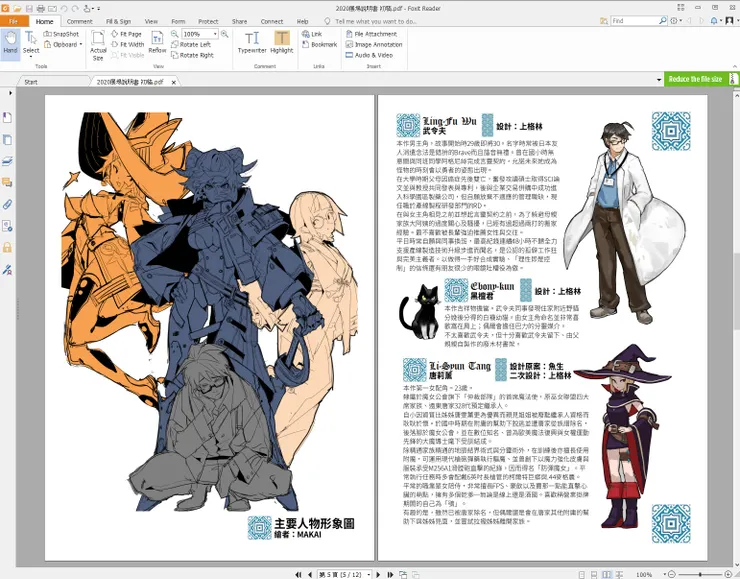
Task: Click Fit Page view option
Action: tap(126, 34)
